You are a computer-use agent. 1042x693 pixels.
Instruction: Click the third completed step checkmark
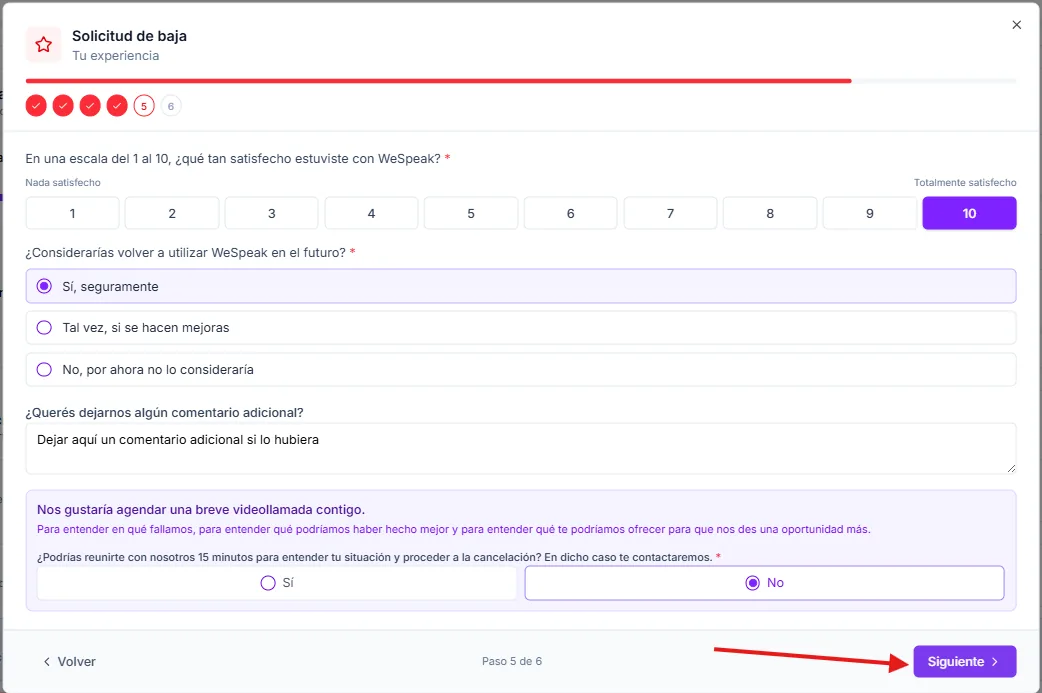point(90,106)
